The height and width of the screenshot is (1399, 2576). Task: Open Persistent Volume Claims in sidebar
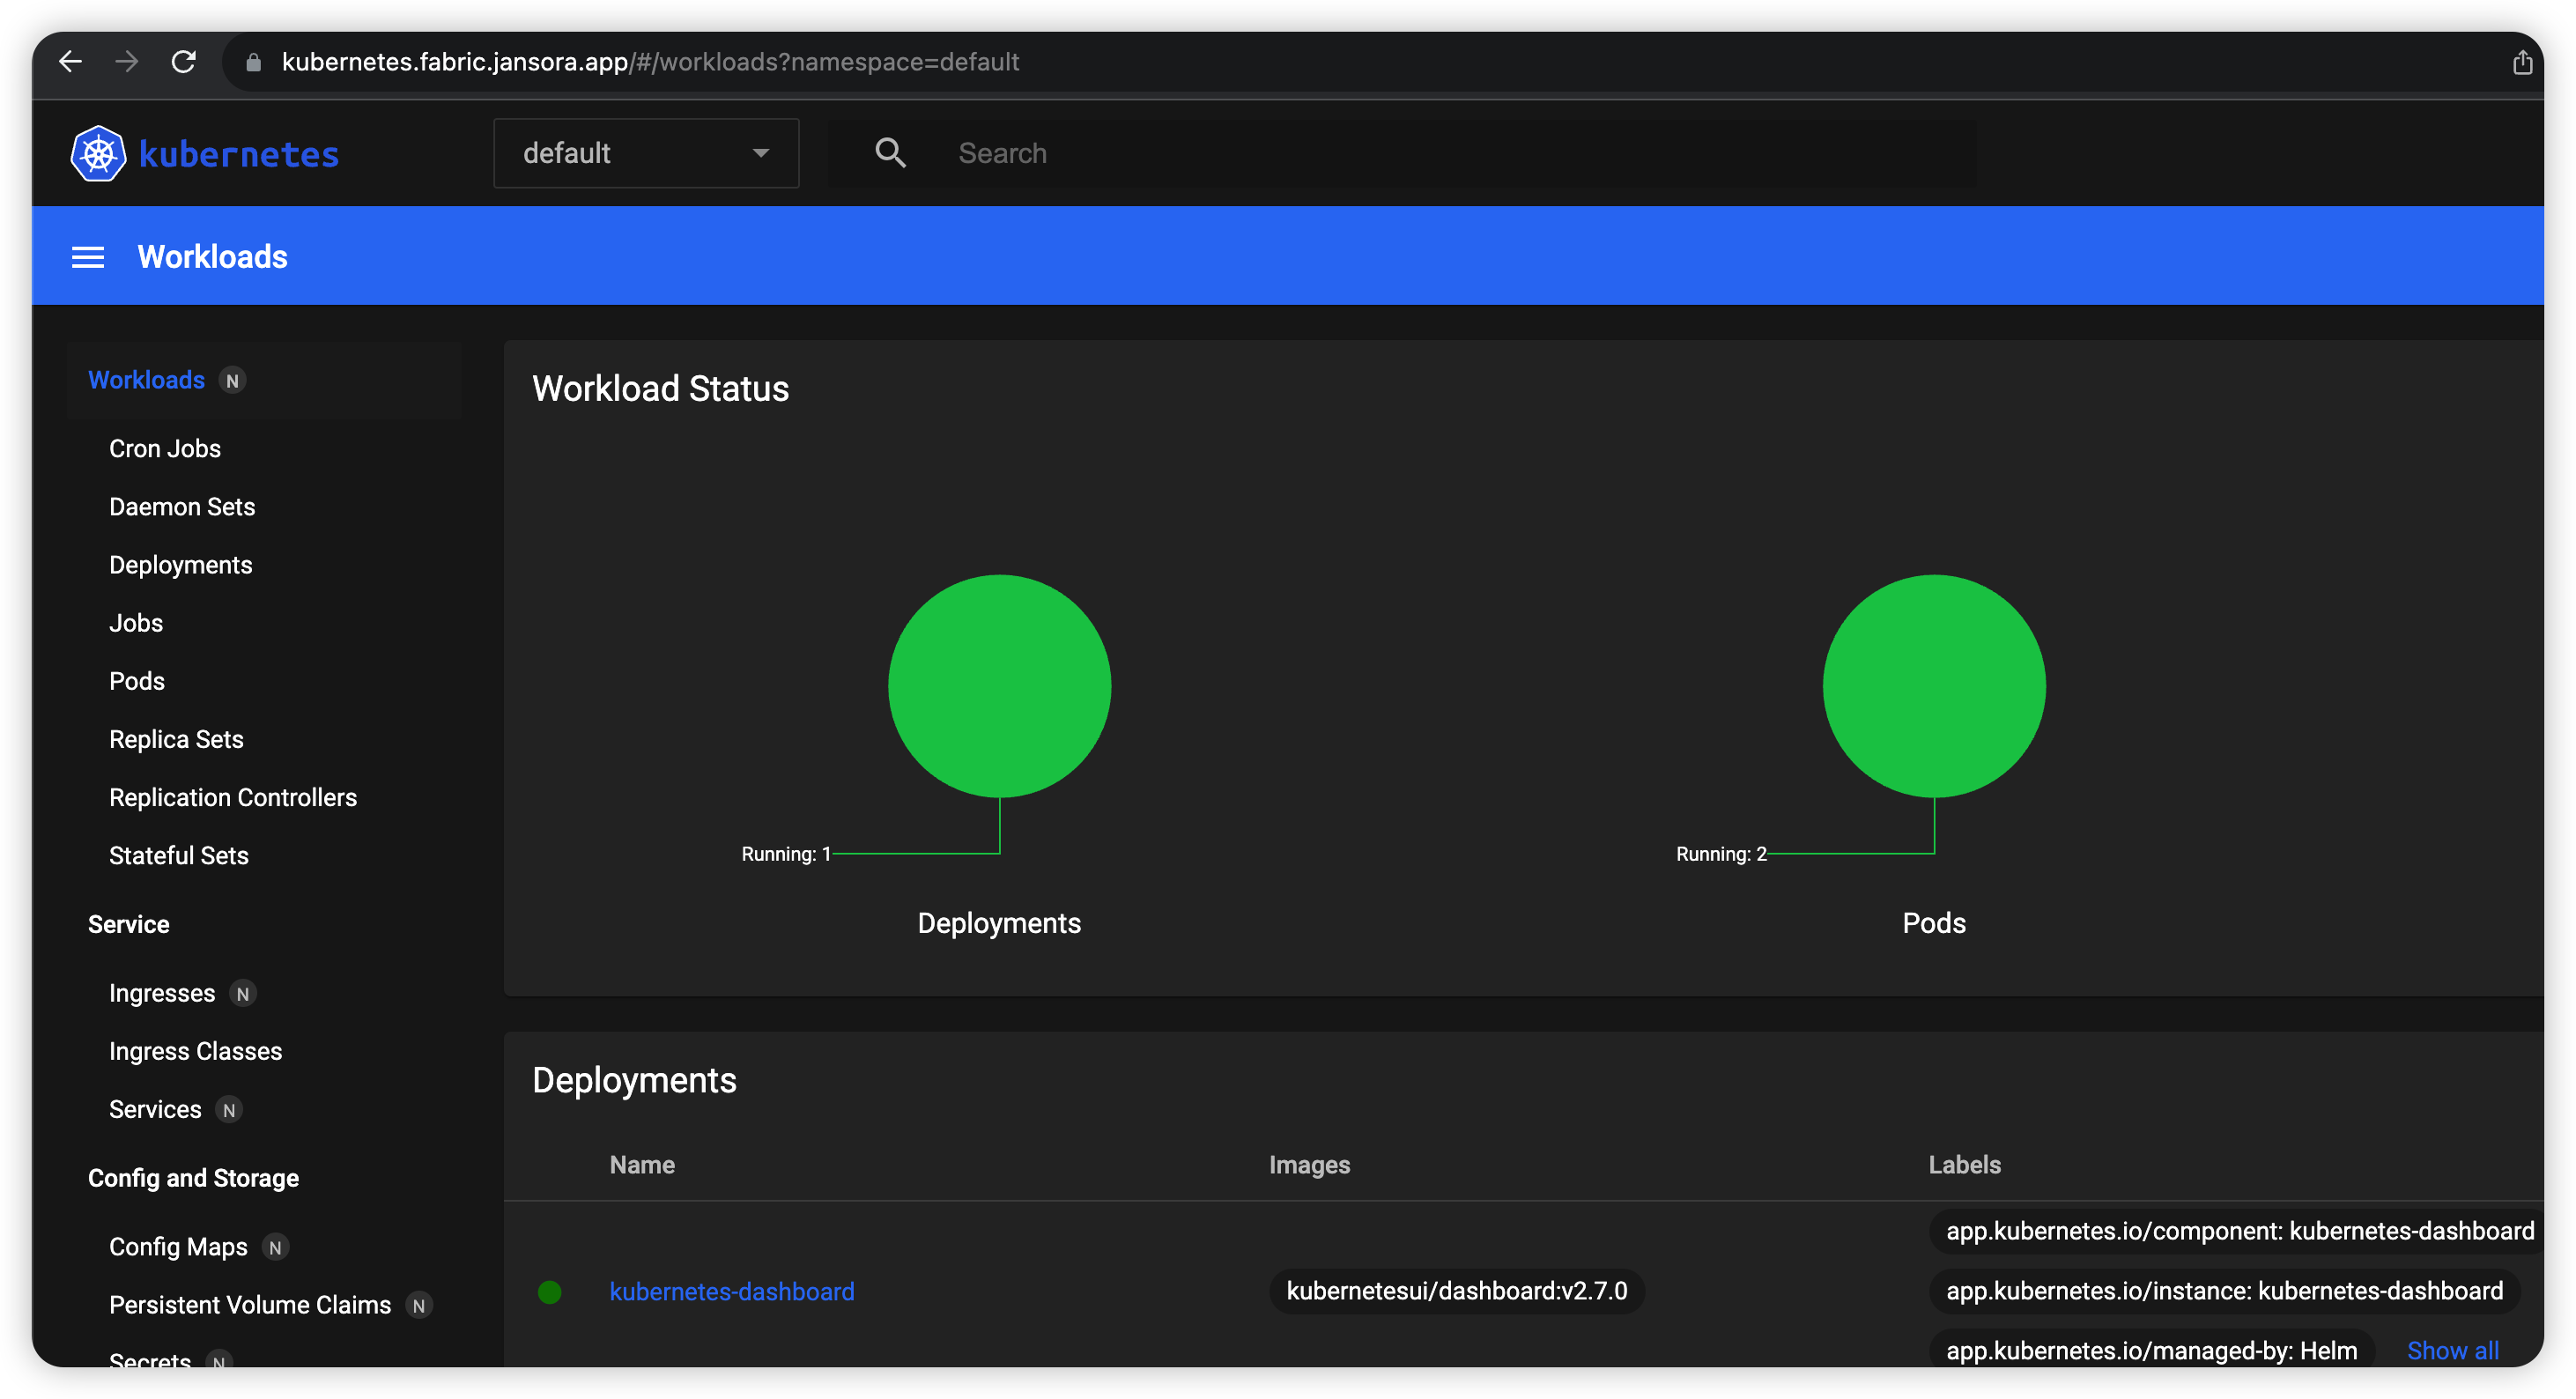click(x=250, y=1305)
